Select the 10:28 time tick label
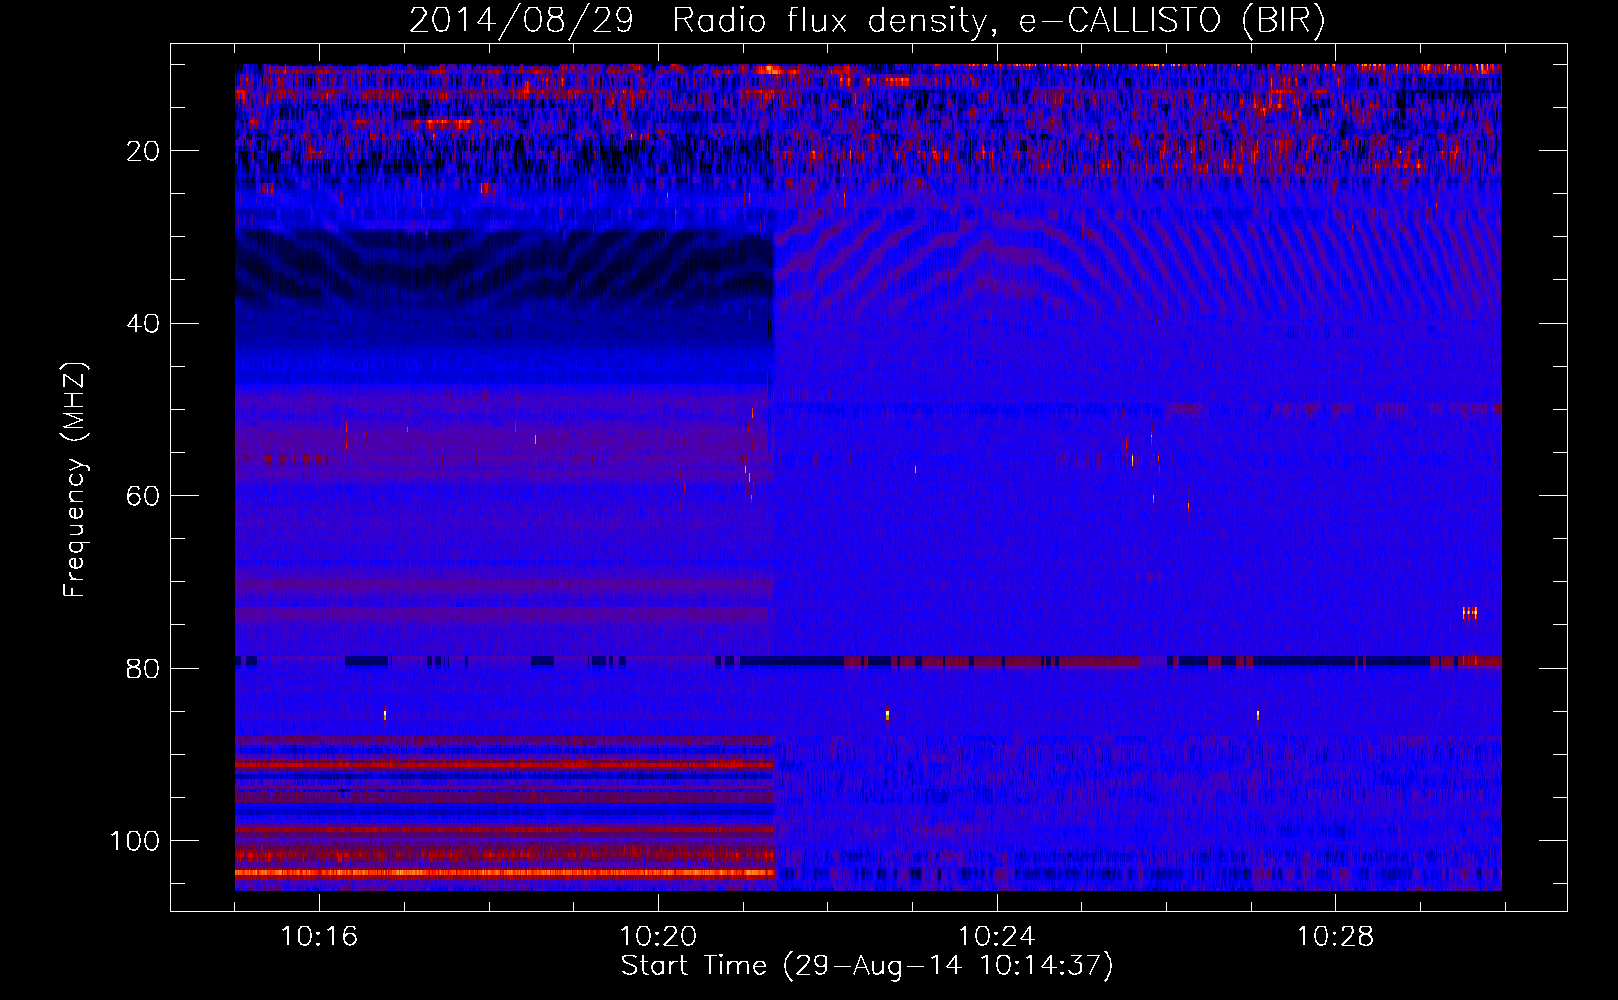This screenshot has height=1000, width=1618. [1336, 937]
